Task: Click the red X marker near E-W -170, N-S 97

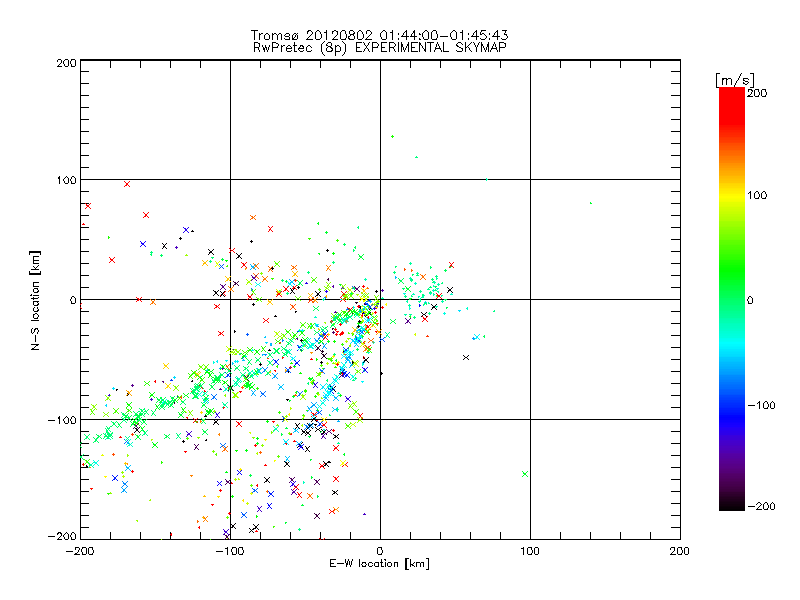Action: (127, 184)
